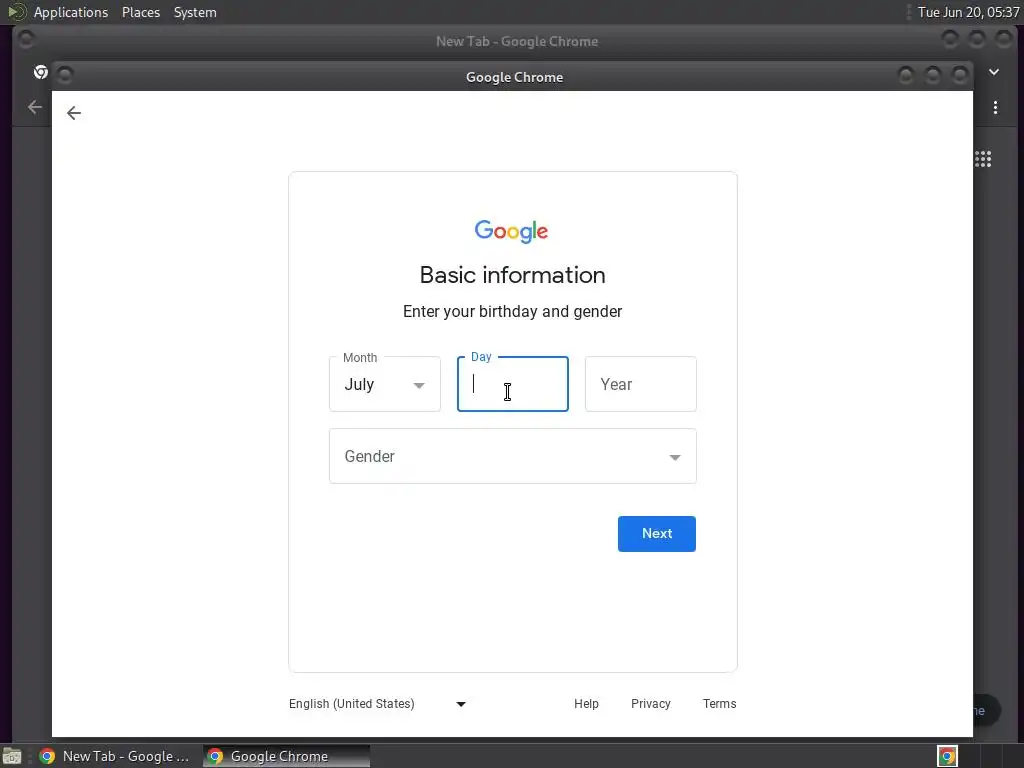This screenshot has height=768, width=1024.
Task: Focus the Day input field
Action: click(x=513, y=384)
